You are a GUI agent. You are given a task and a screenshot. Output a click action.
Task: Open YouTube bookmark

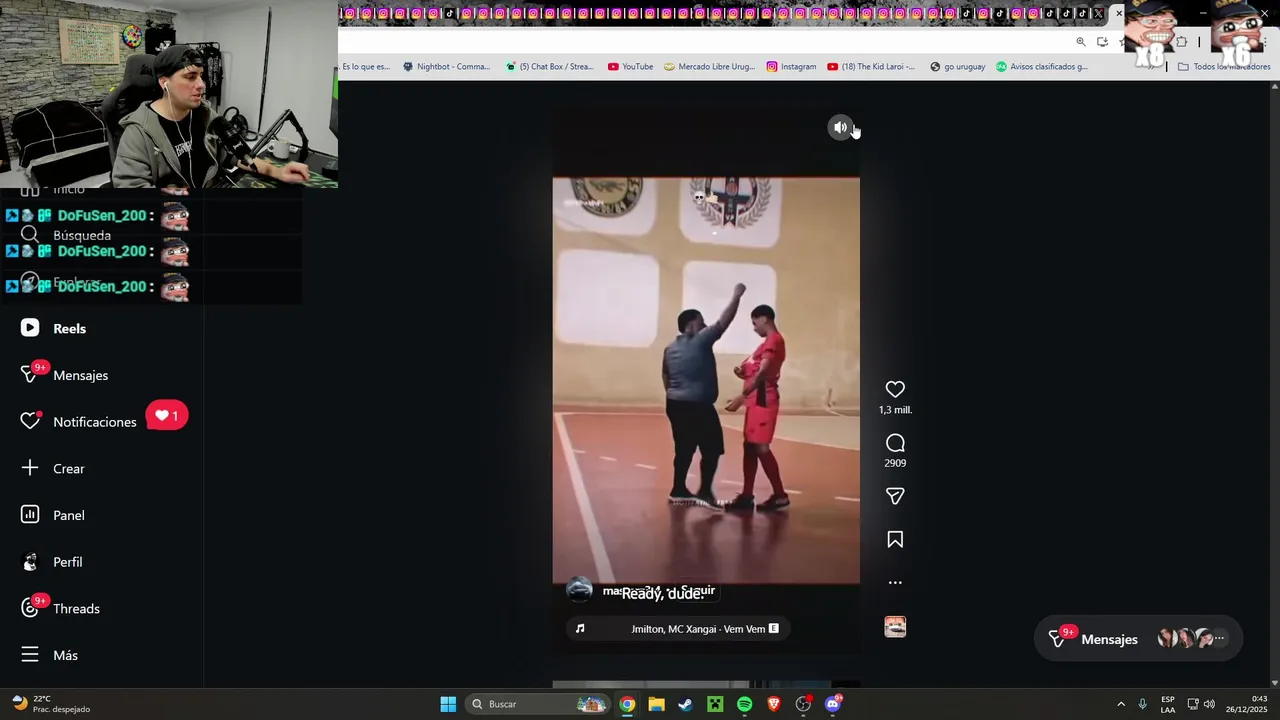(x=630, y=67)
